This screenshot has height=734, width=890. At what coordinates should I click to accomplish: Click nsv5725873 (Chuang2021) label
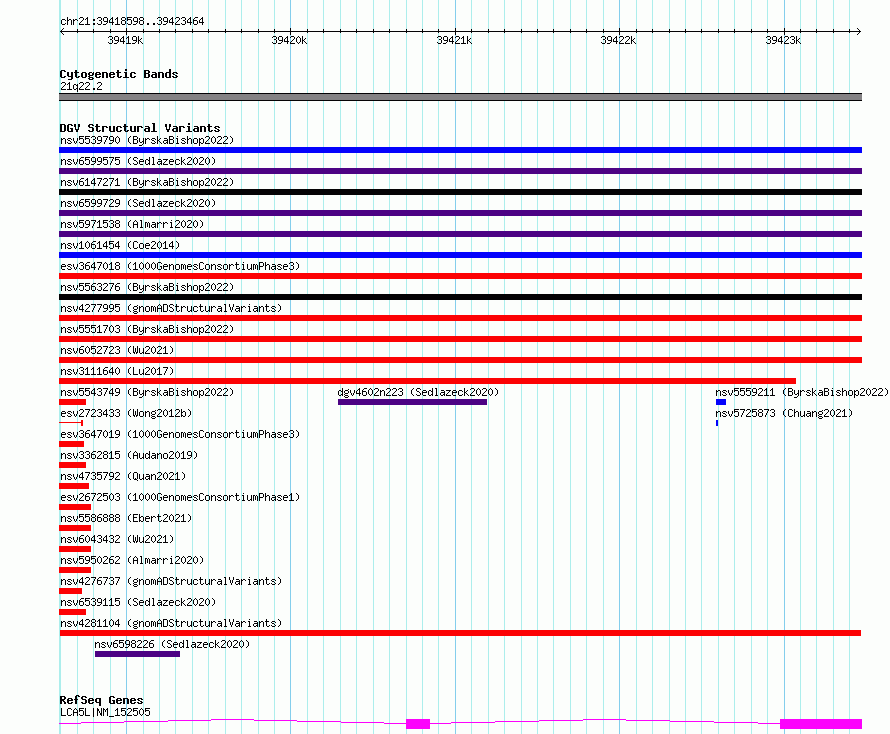coord(784,413)
